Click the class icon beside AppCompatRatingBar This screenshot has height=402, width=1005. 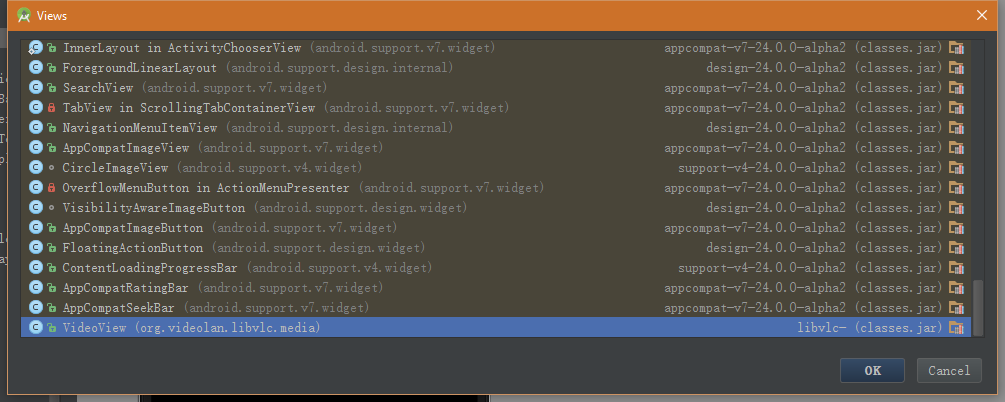click(36, 288)
